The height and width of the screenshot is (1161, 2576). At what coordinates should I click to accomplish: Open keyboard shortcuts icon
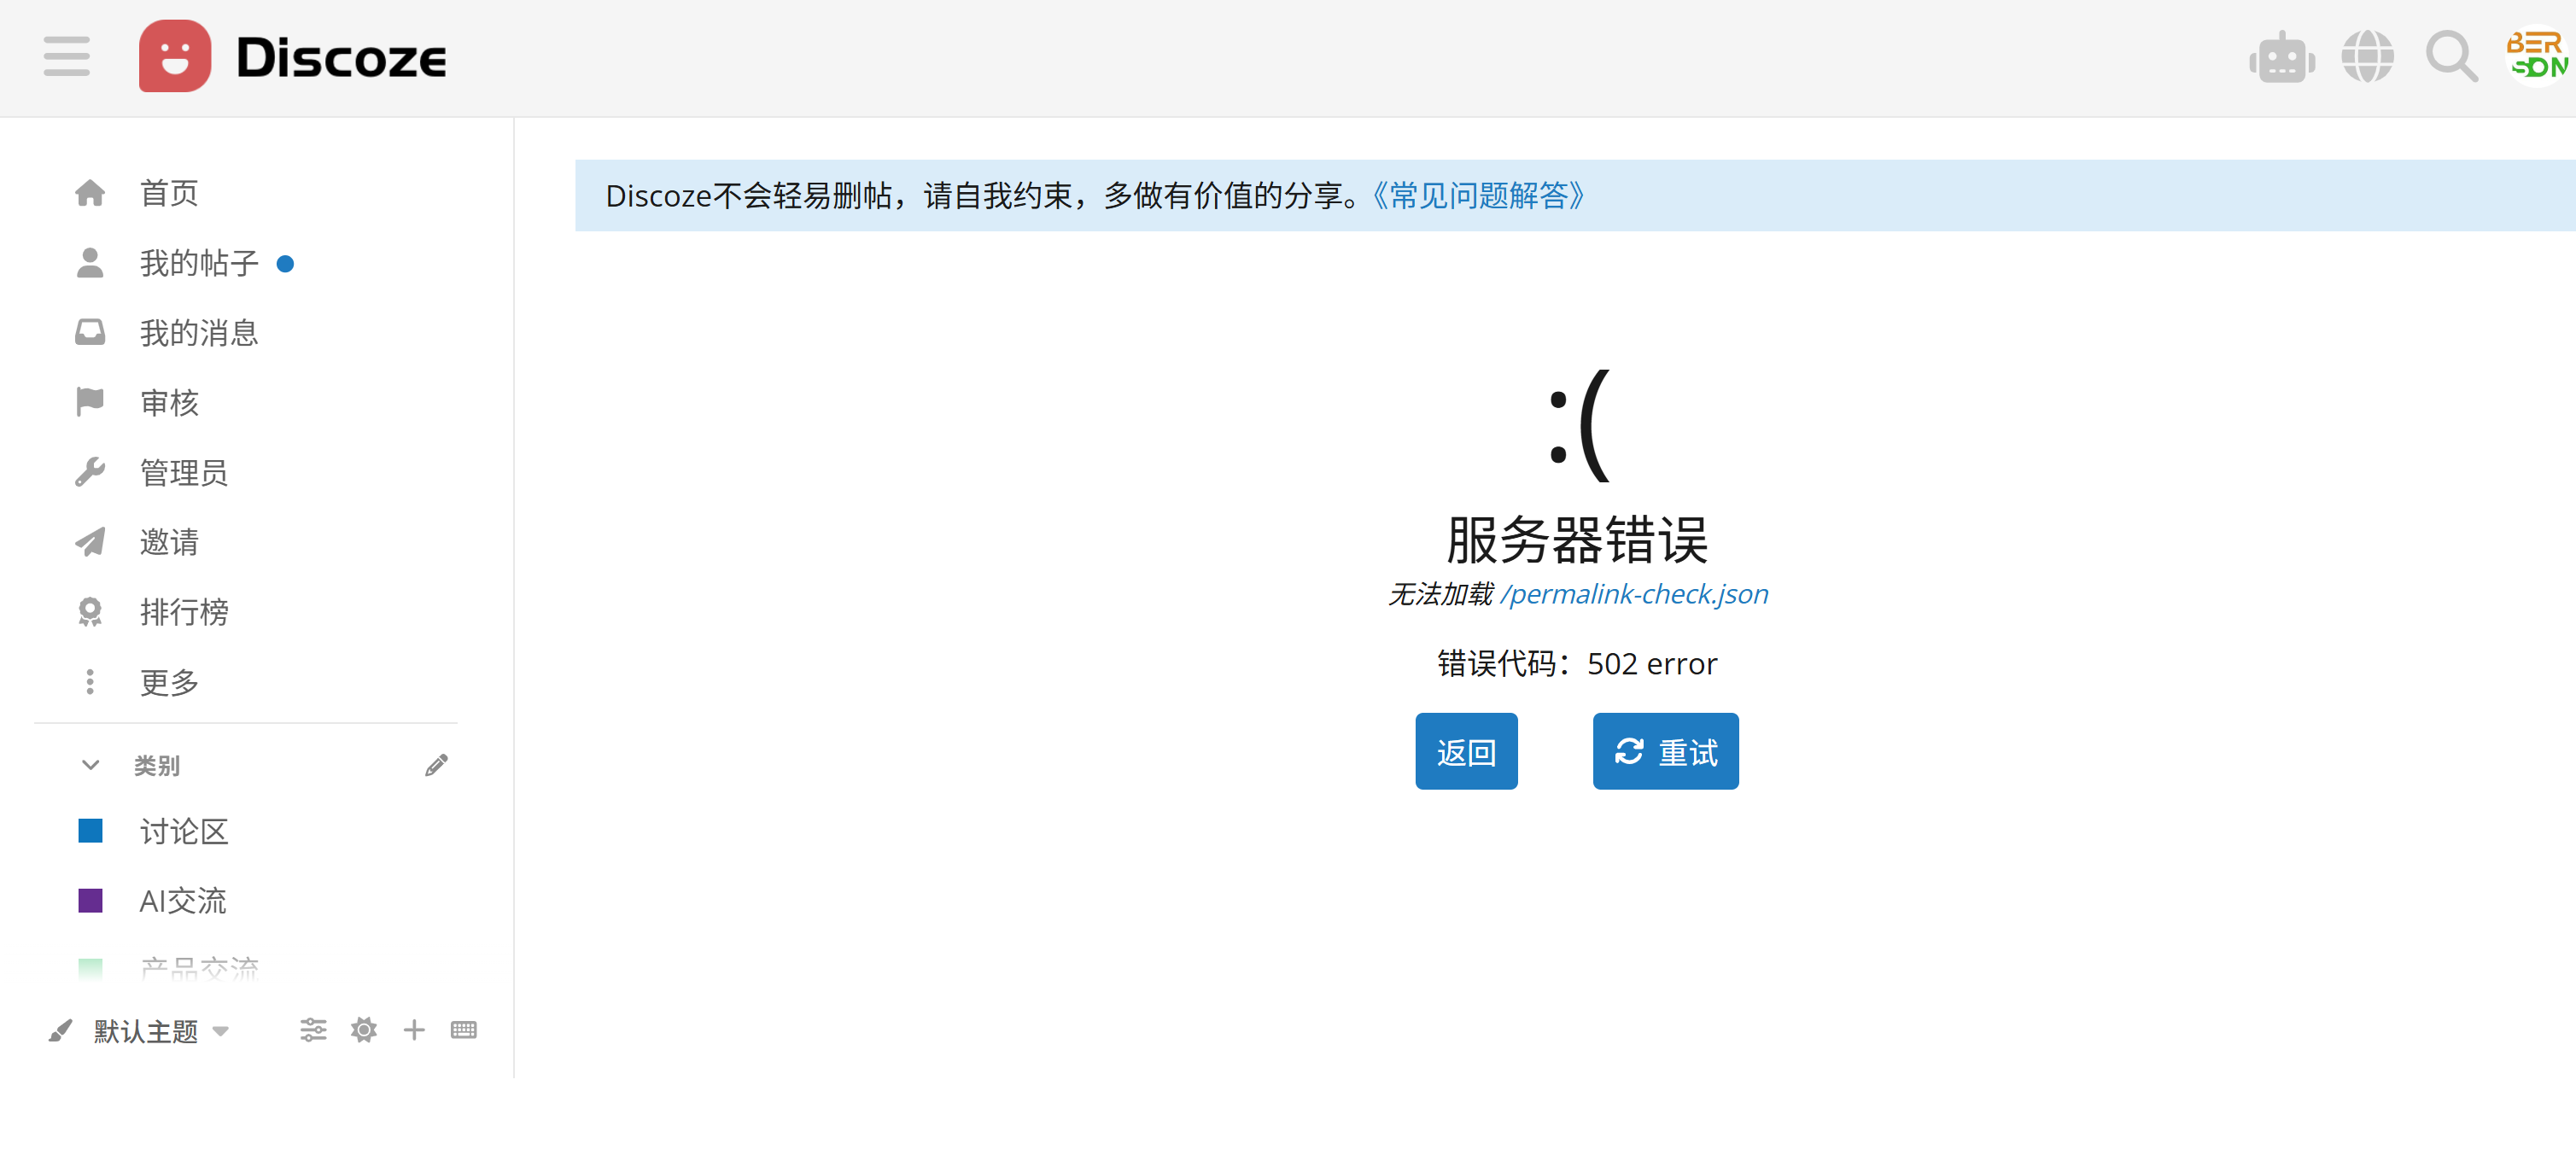tap(464, 1030)
